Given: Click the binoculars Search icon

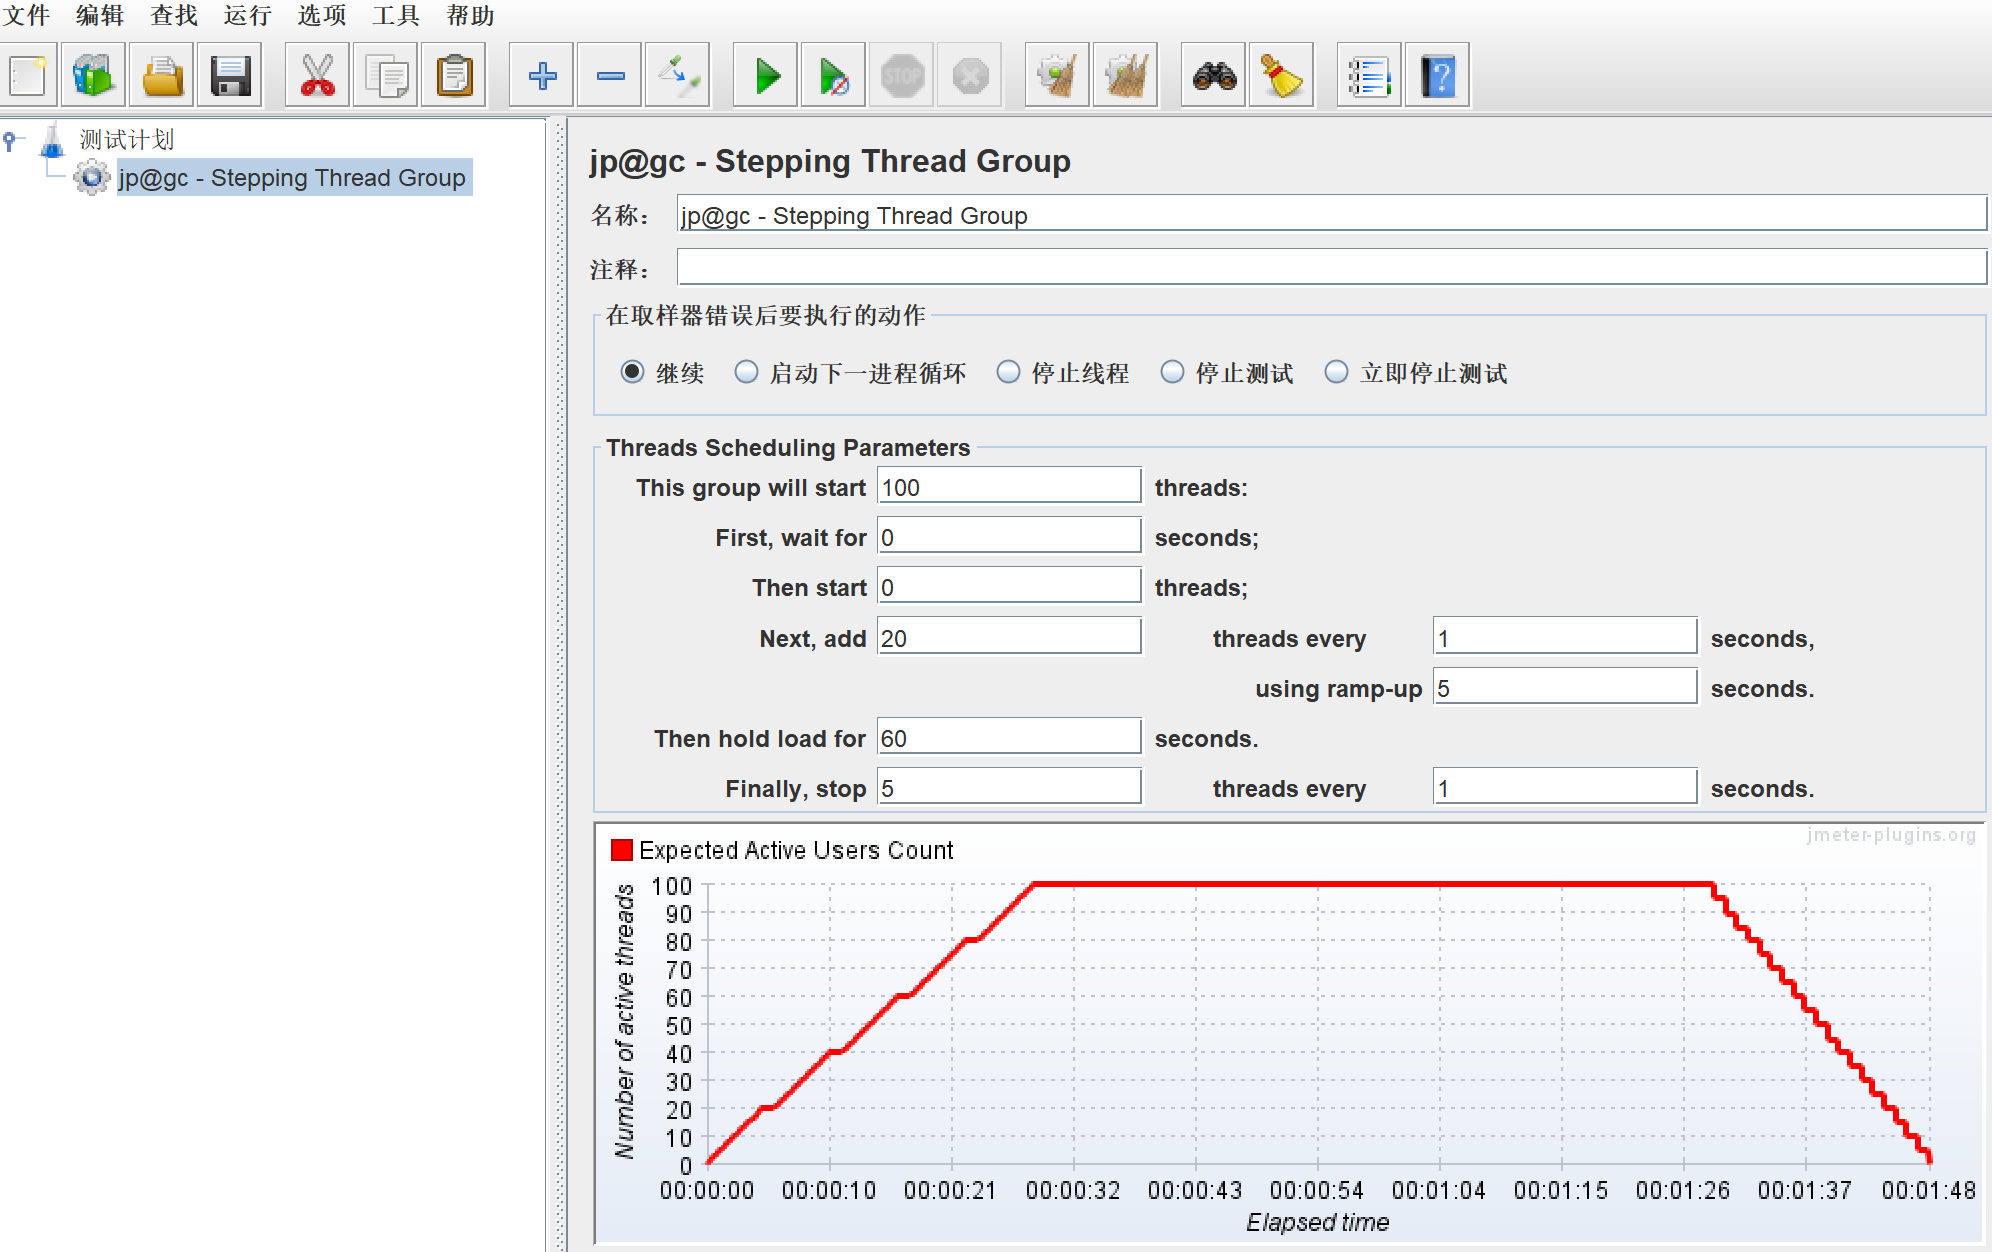Looking at the screenshot, I should 1214,76.
